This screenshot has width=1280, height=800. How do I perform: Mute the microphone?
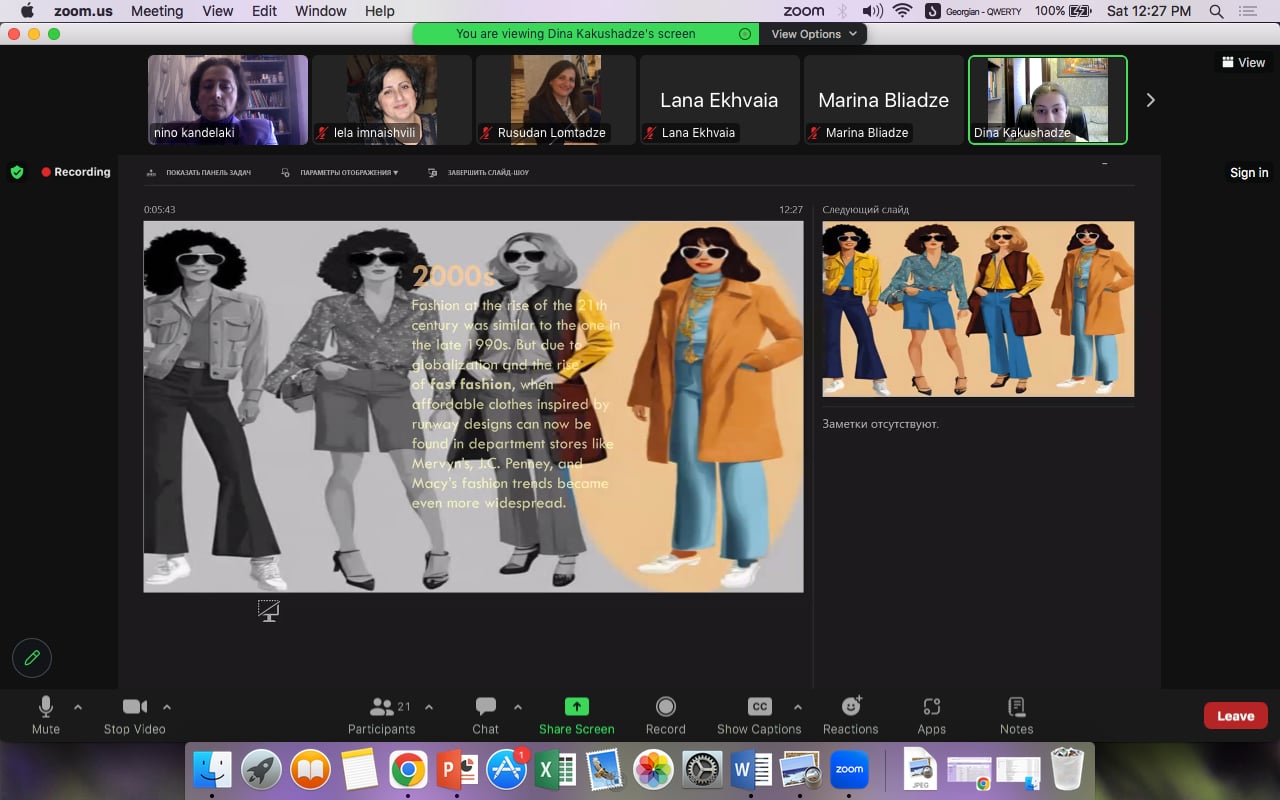[x=46, y=707]
